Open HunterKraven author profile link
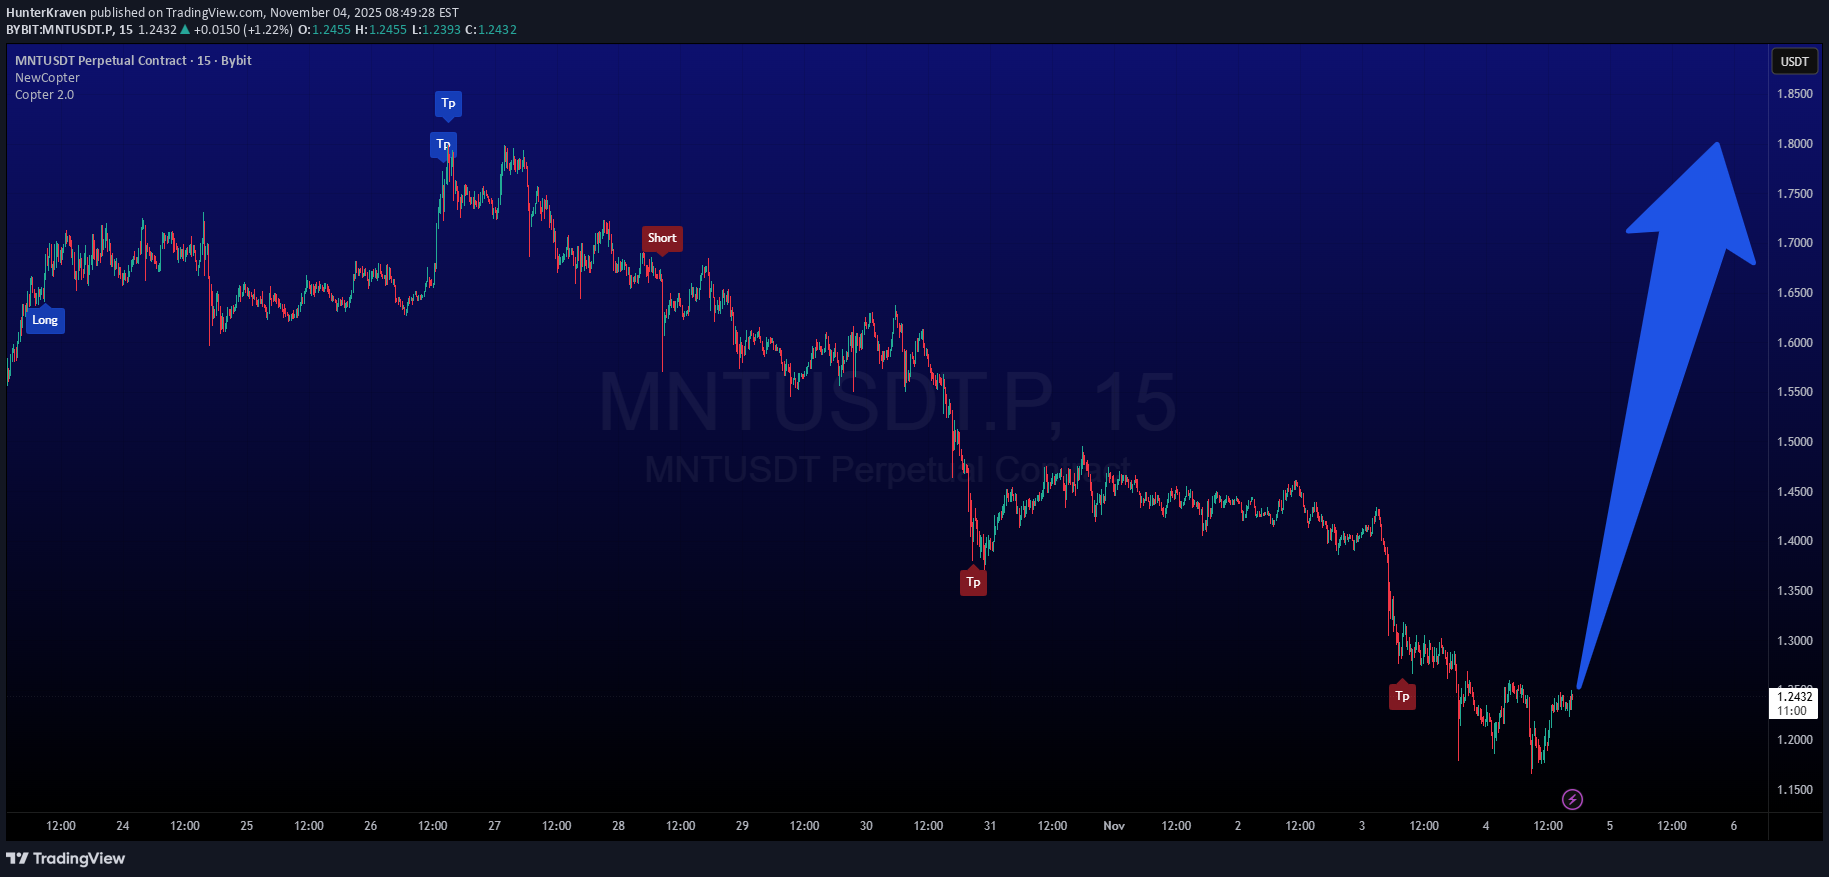This screenshot has width=1829, height=877. point(46,13)
